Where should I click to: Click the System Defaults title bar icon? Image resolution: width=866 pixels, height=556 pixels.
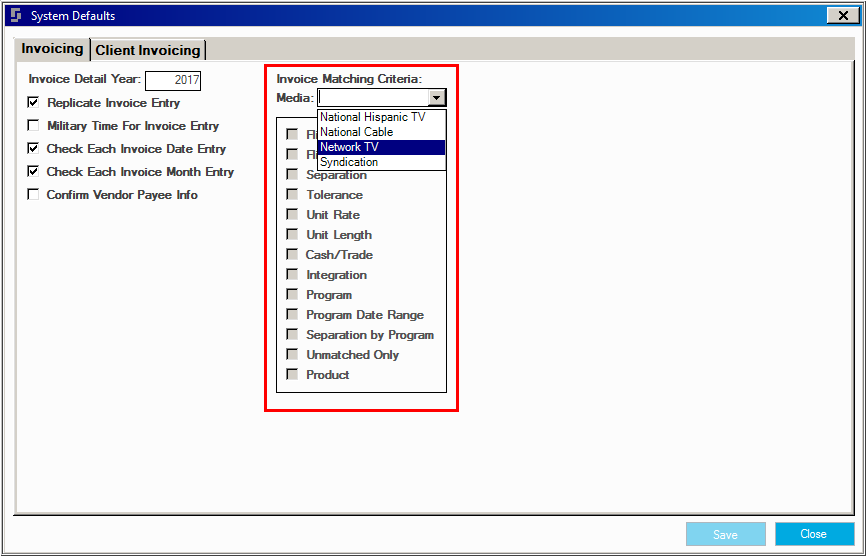pos(16,15)
